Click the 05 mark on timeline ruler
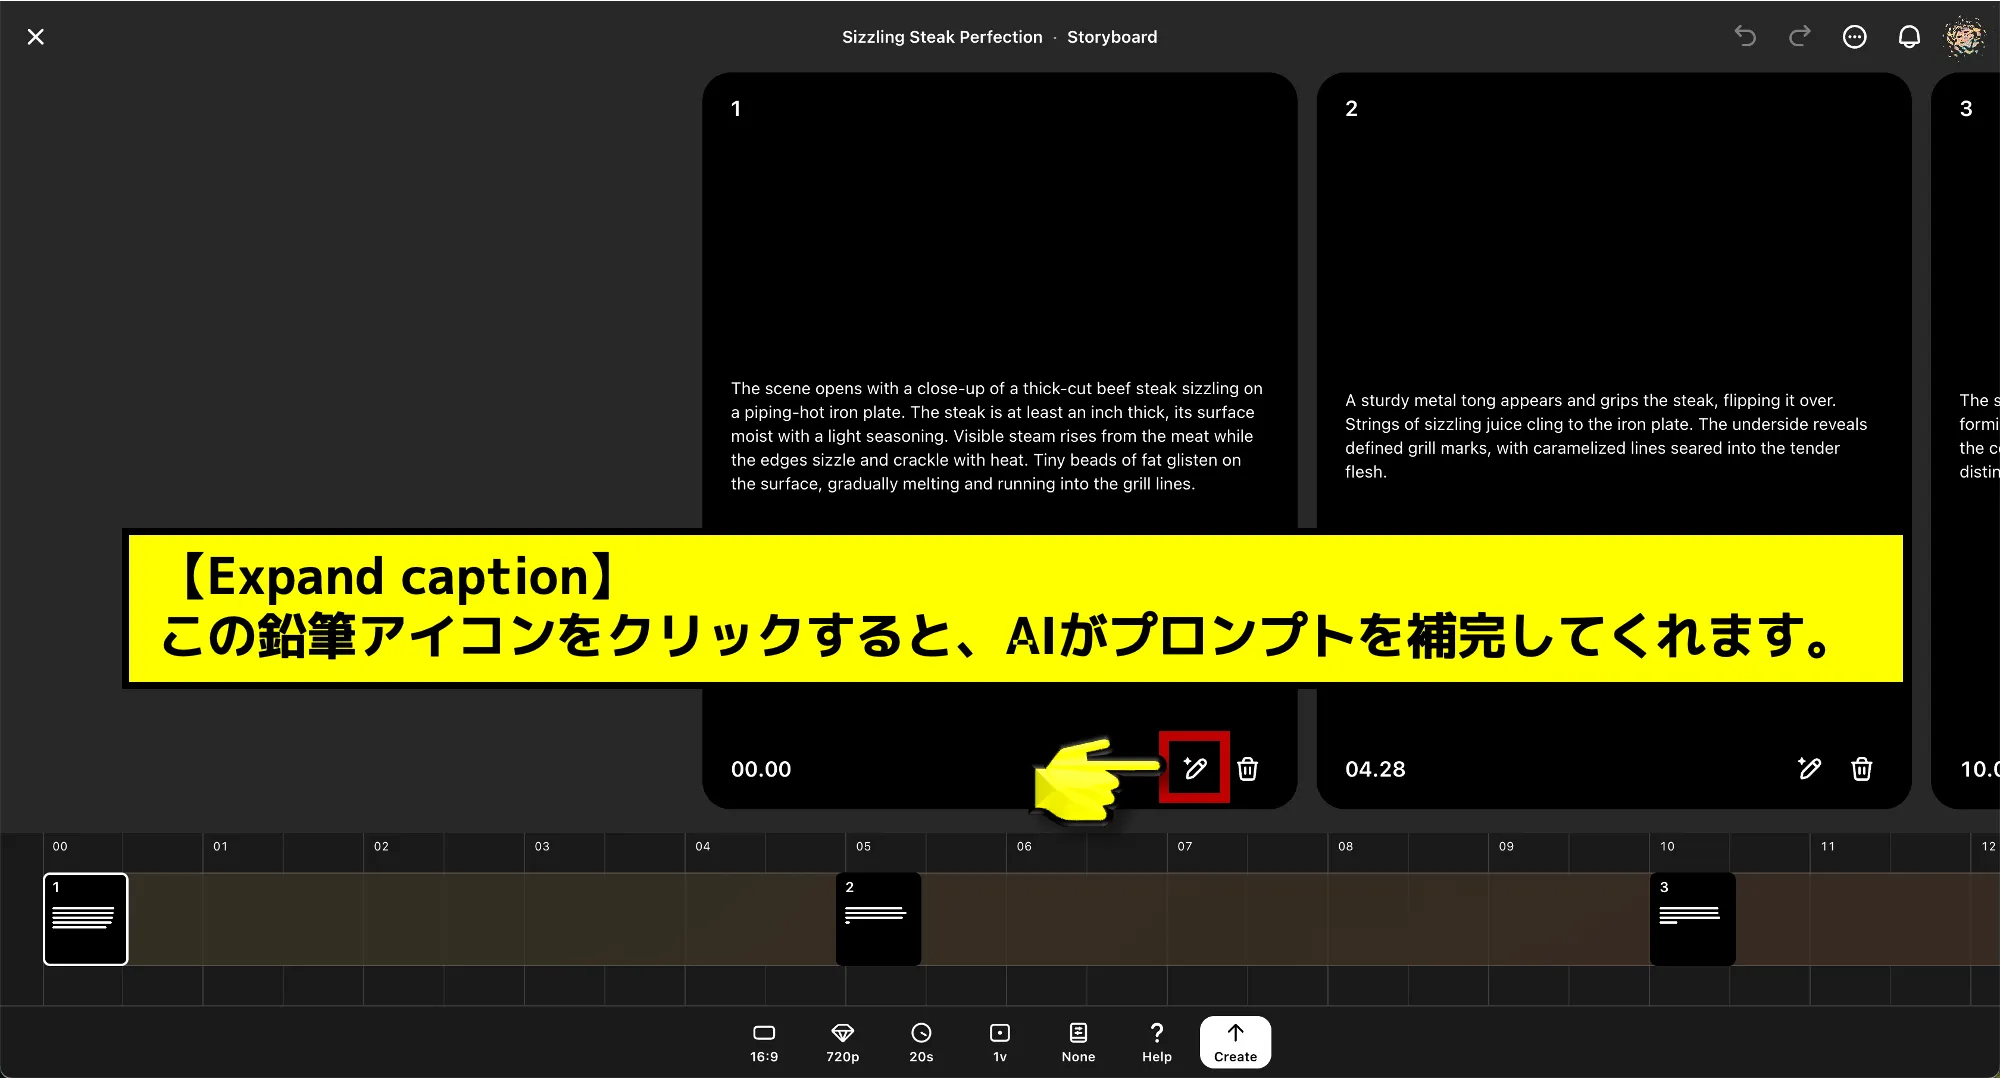 pyautogui.click(x=863, y=847)
